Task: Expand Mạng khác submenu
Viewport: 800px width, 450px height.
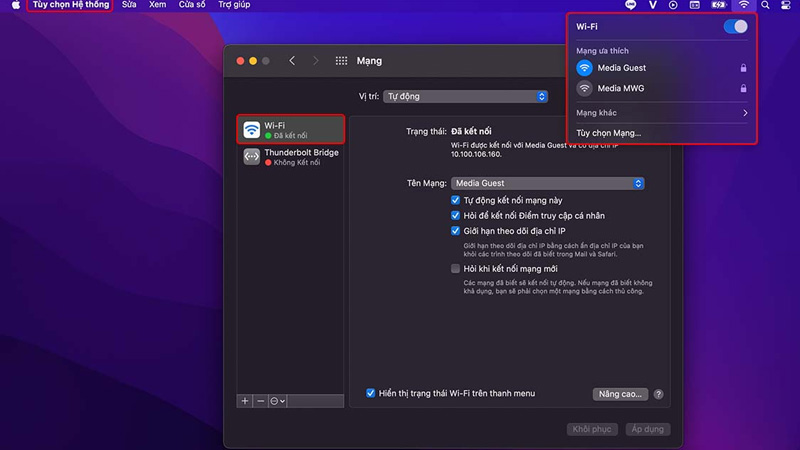Action: (661, 113)
